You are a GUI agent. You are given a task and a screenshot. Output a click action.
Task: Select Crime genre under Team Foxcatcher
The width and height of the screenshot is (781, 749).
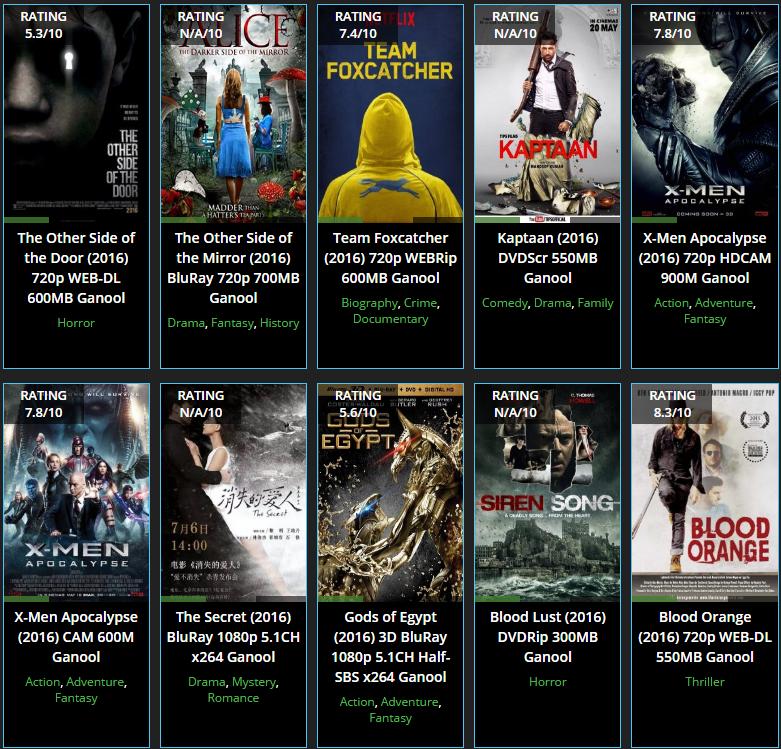pos(420,303)
